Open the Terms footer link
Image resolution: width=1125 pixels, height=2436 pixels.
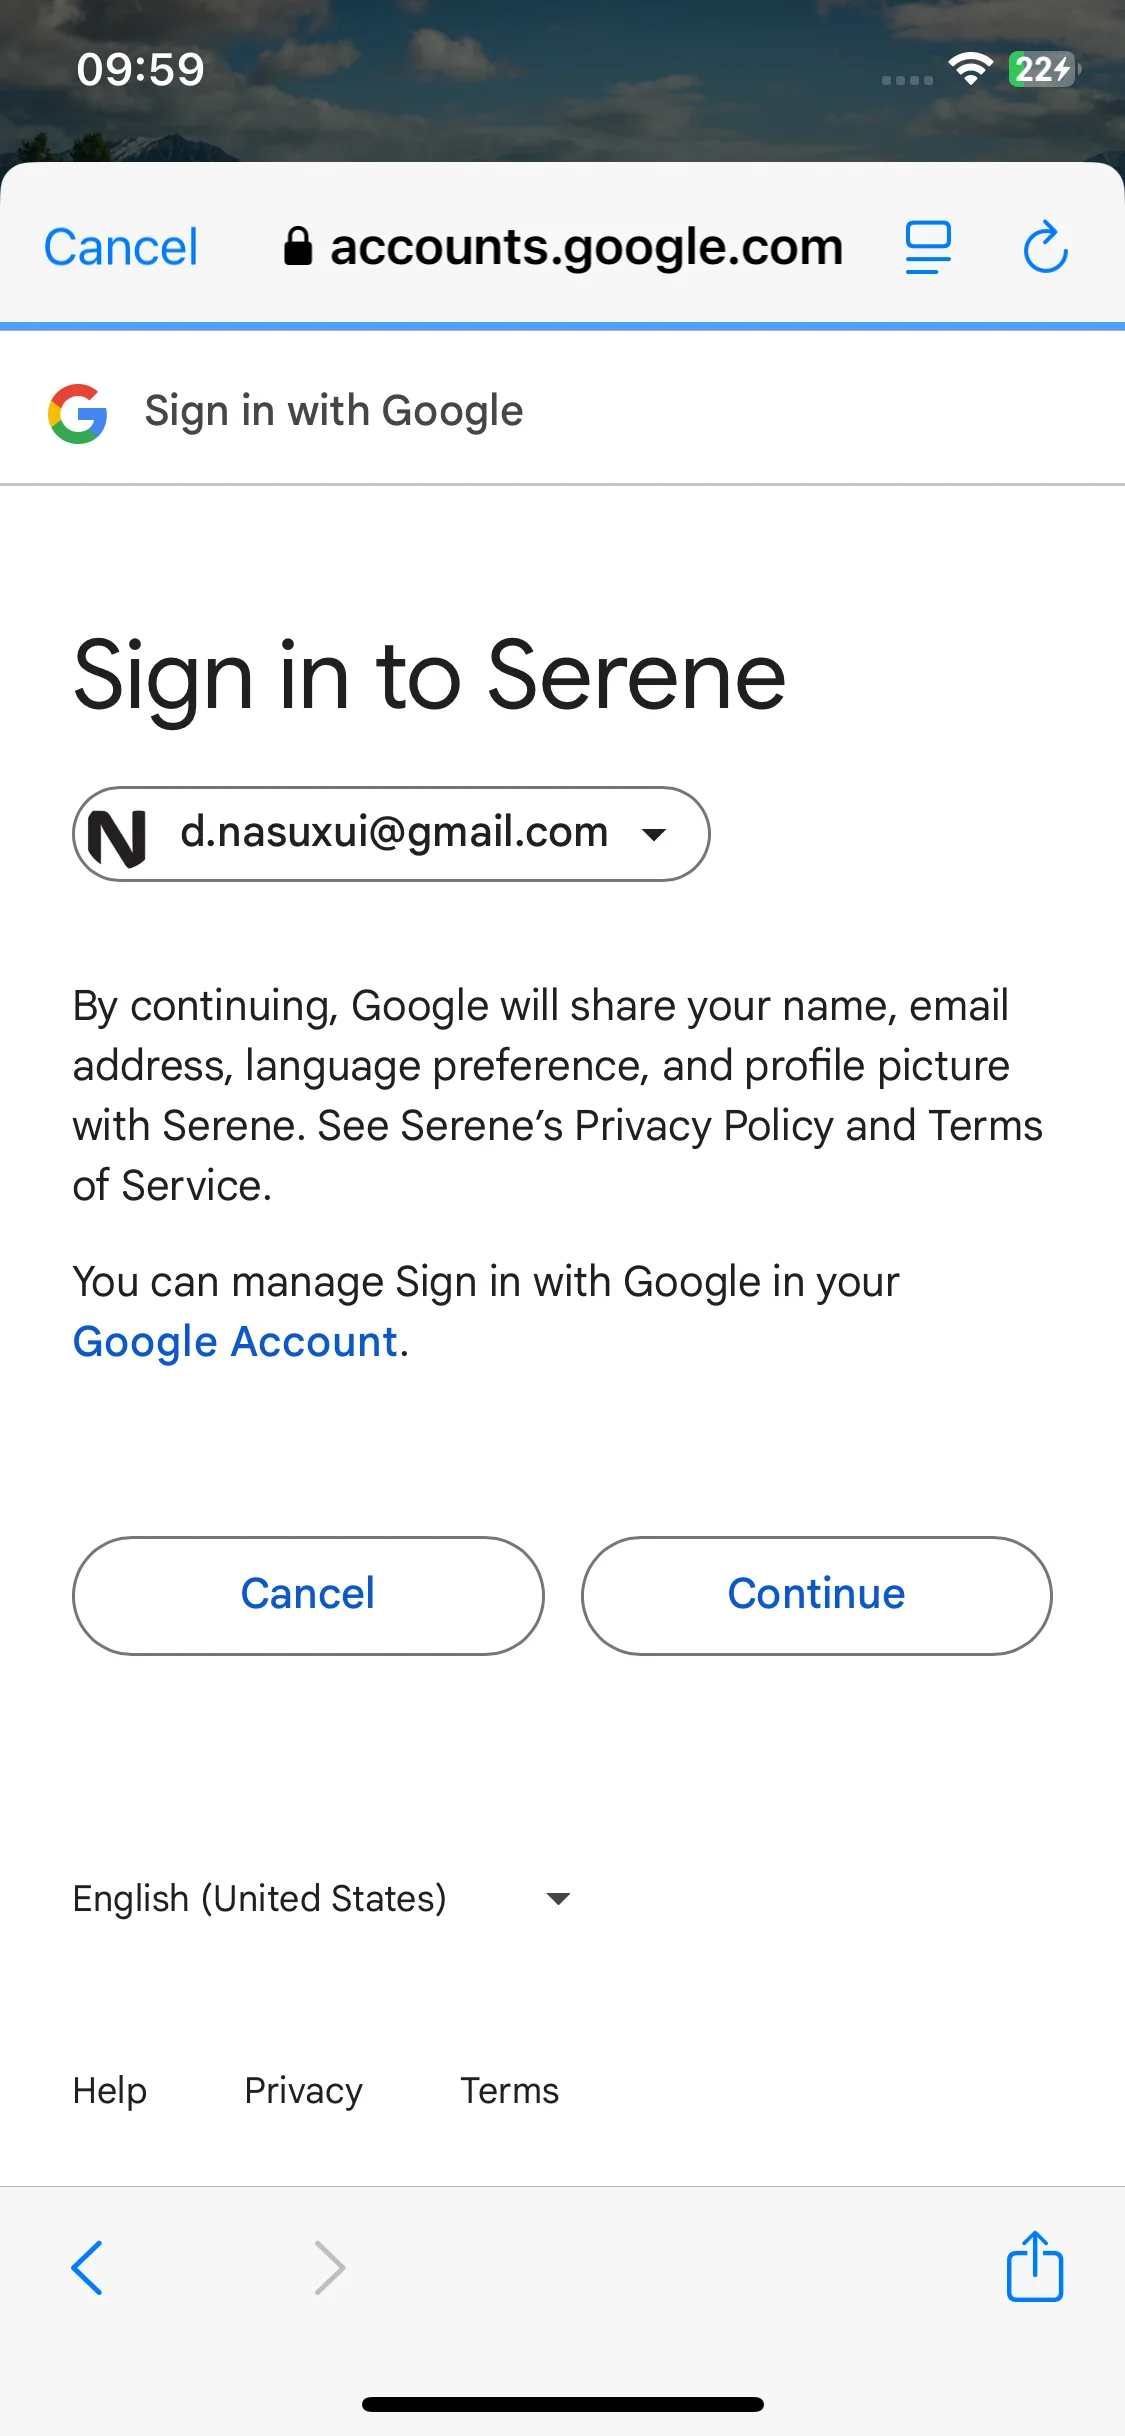510,2091
